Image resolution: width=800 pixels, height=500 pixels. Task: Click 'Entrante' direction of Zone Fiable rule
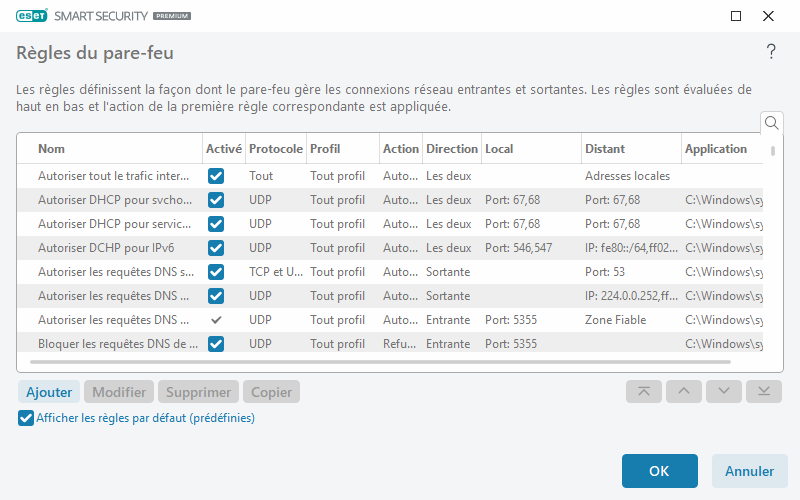click(x=448, y=320)
